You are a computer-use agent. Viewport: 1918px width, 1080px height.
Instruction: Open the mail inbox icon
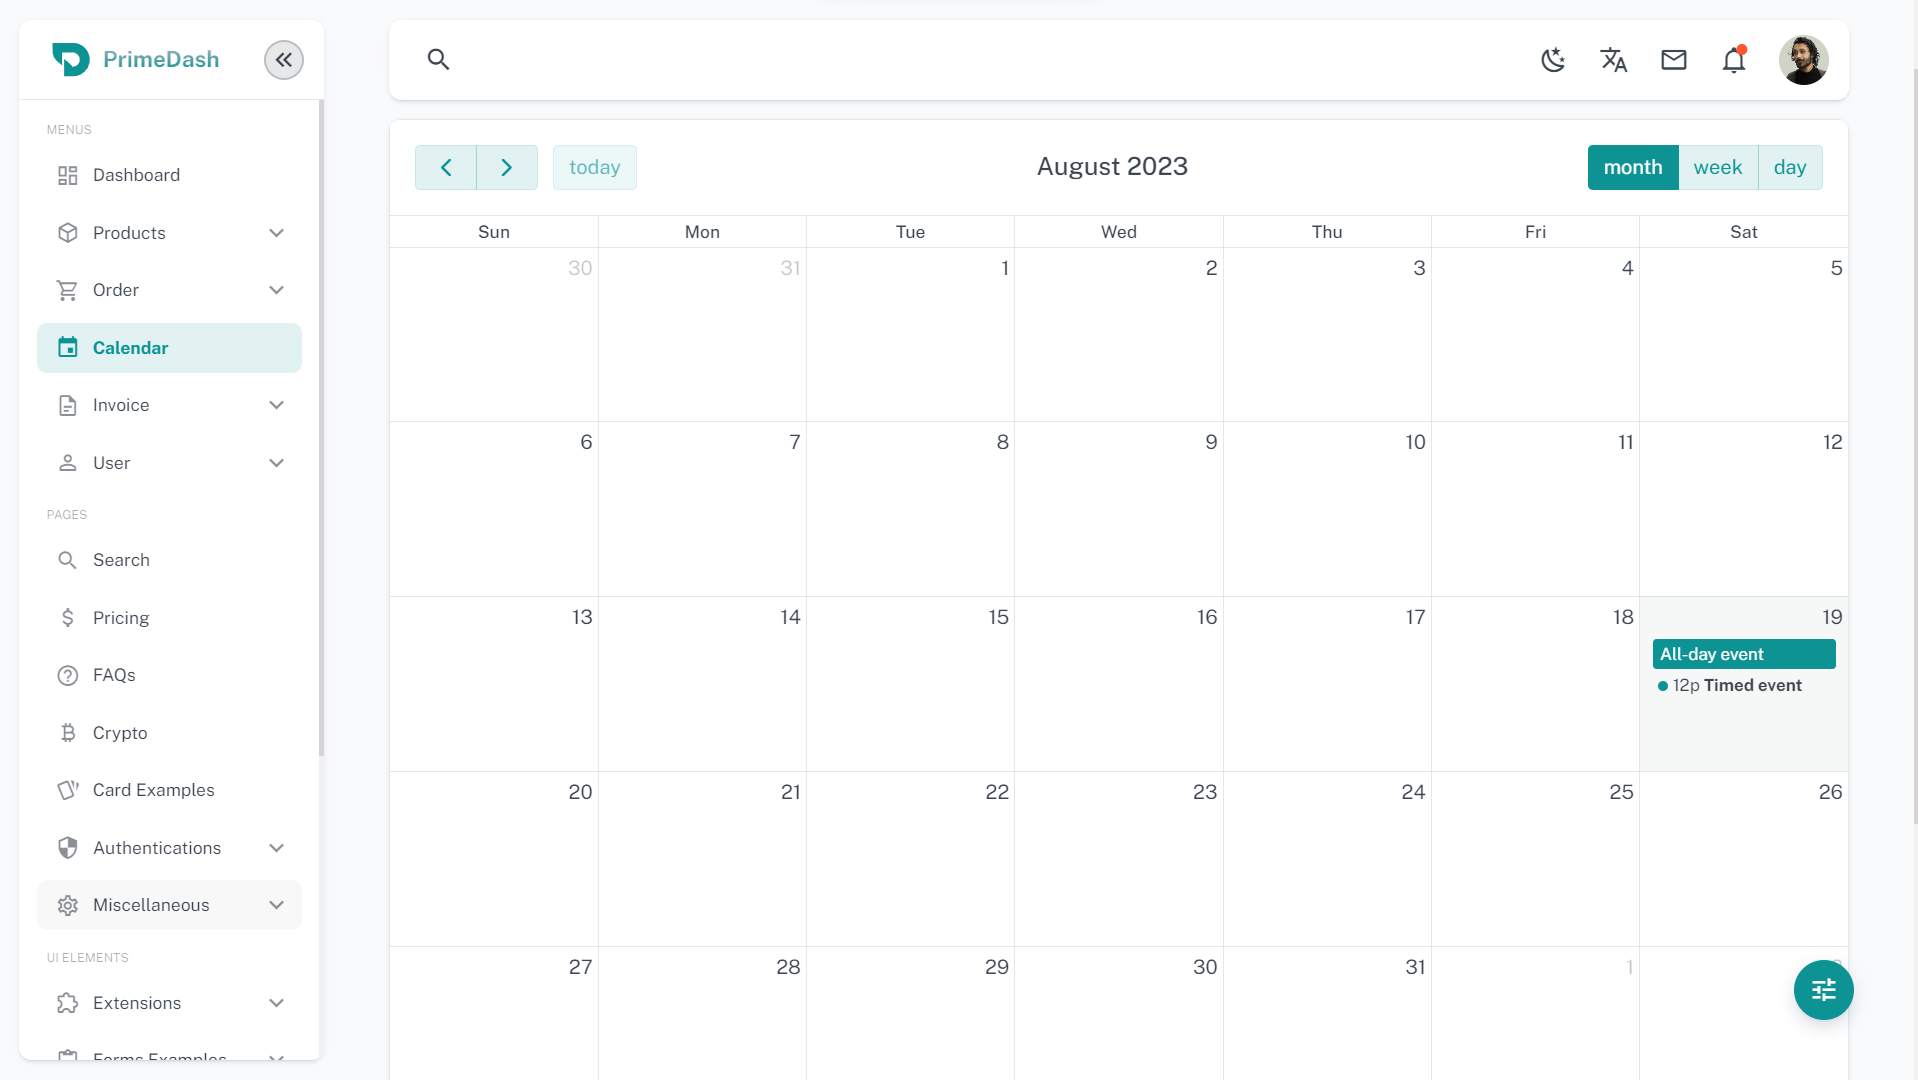[x=1673, y=60]
